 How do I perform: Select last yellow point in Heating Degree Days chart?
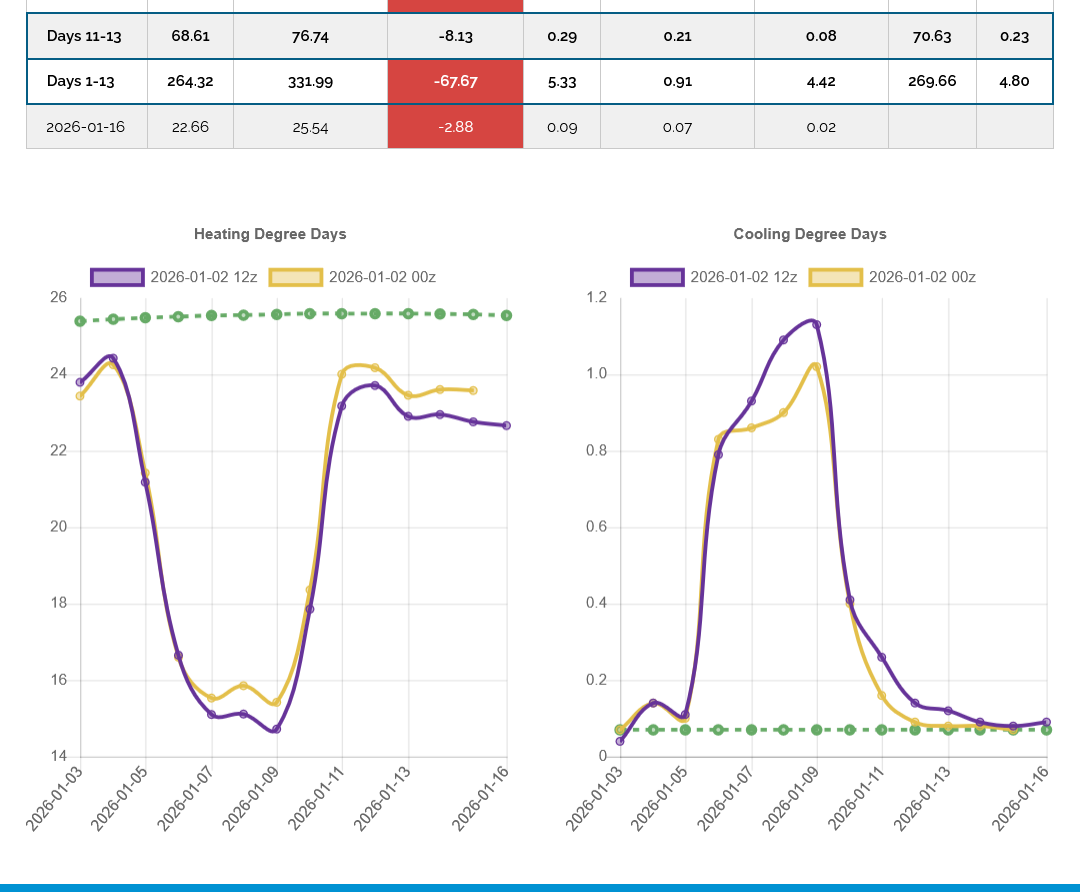click(x=473, y=390)
